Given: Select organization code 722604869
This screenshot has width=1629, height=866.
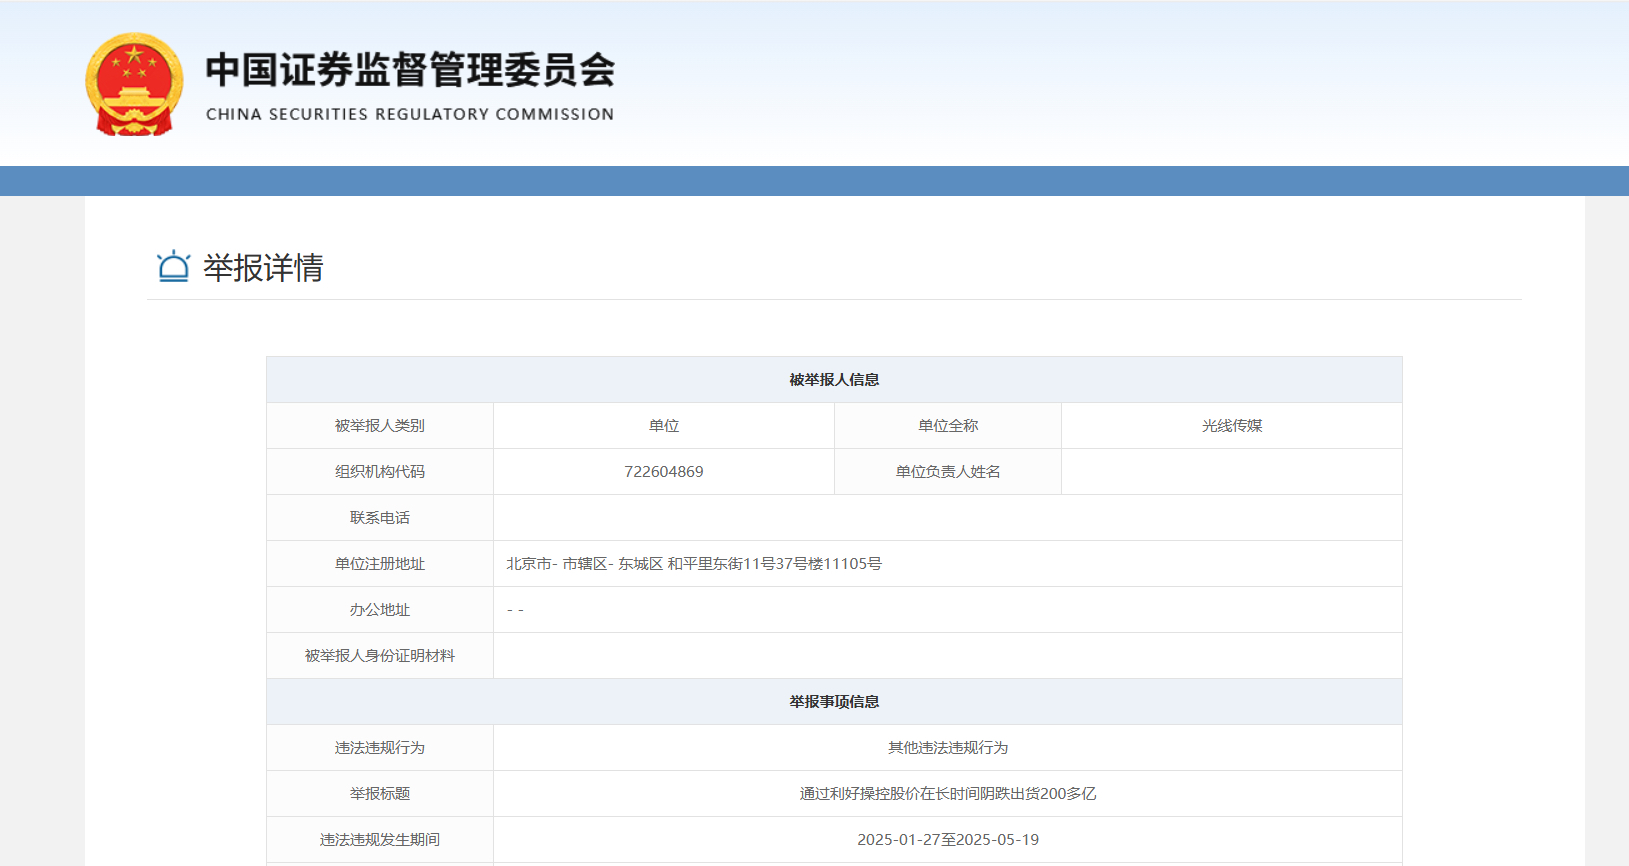Looking at the screenshot, I should click(x=664, y=472).
